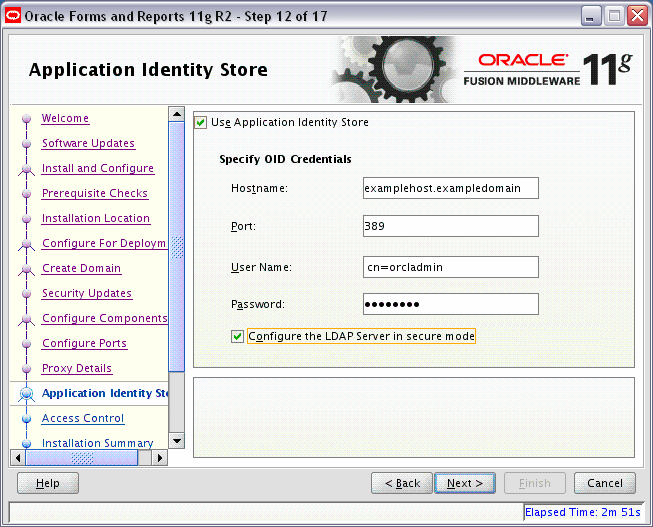The height and width of the screenshot is (527, 653).
Task: Click the Software Updates step bullet icon
Action: [27, 144]
